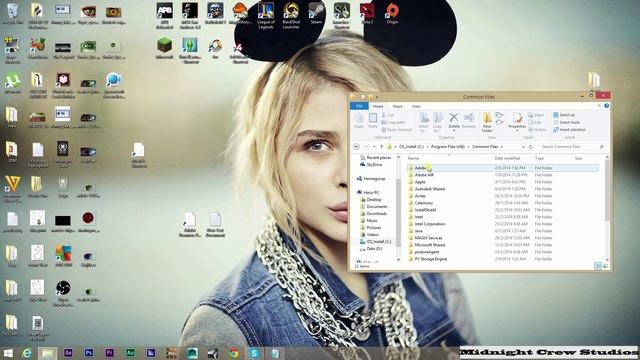The height and width of the screenshot is (360, 640).
Task: Open the Steam desktop shortcut
Action: 316,13
